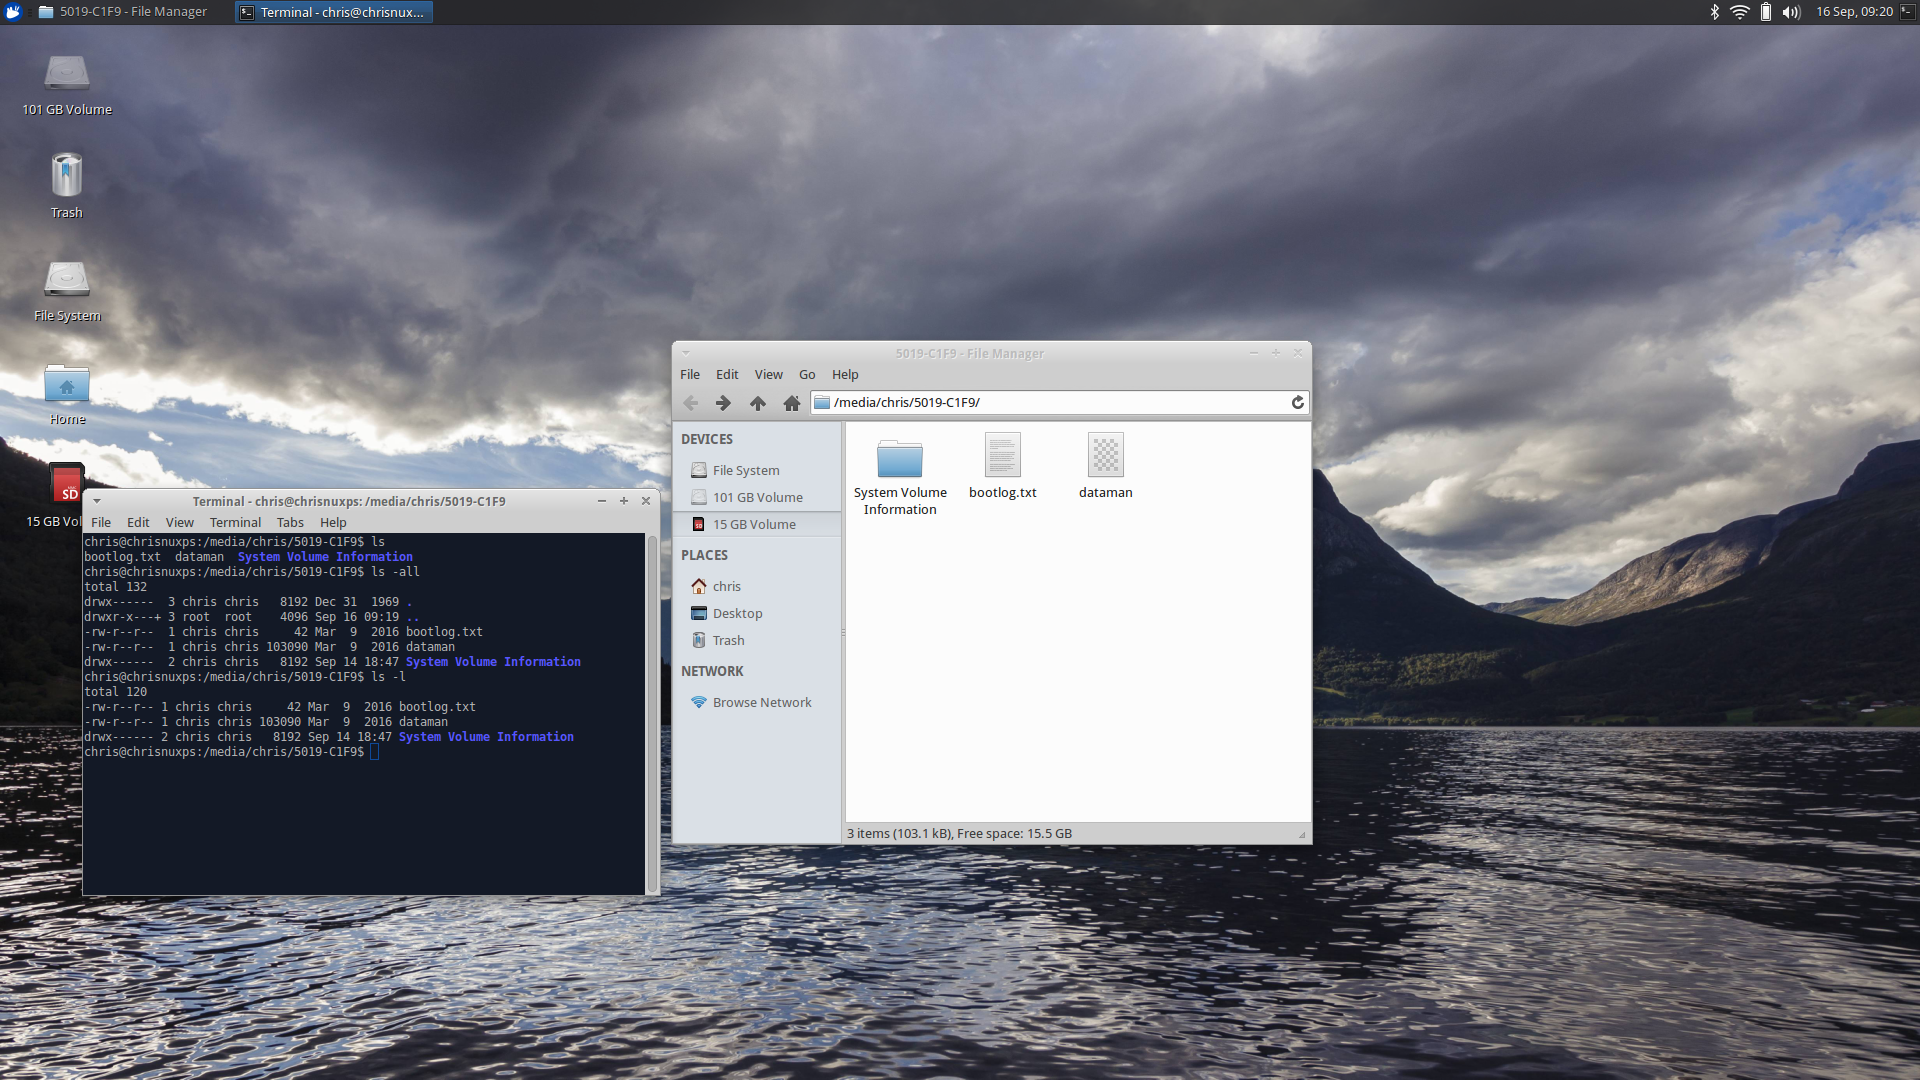Image resolution: width=1920 pixels, height=1080 pixels.
Task: Click the location path input field
Action: coord(1055,402)
